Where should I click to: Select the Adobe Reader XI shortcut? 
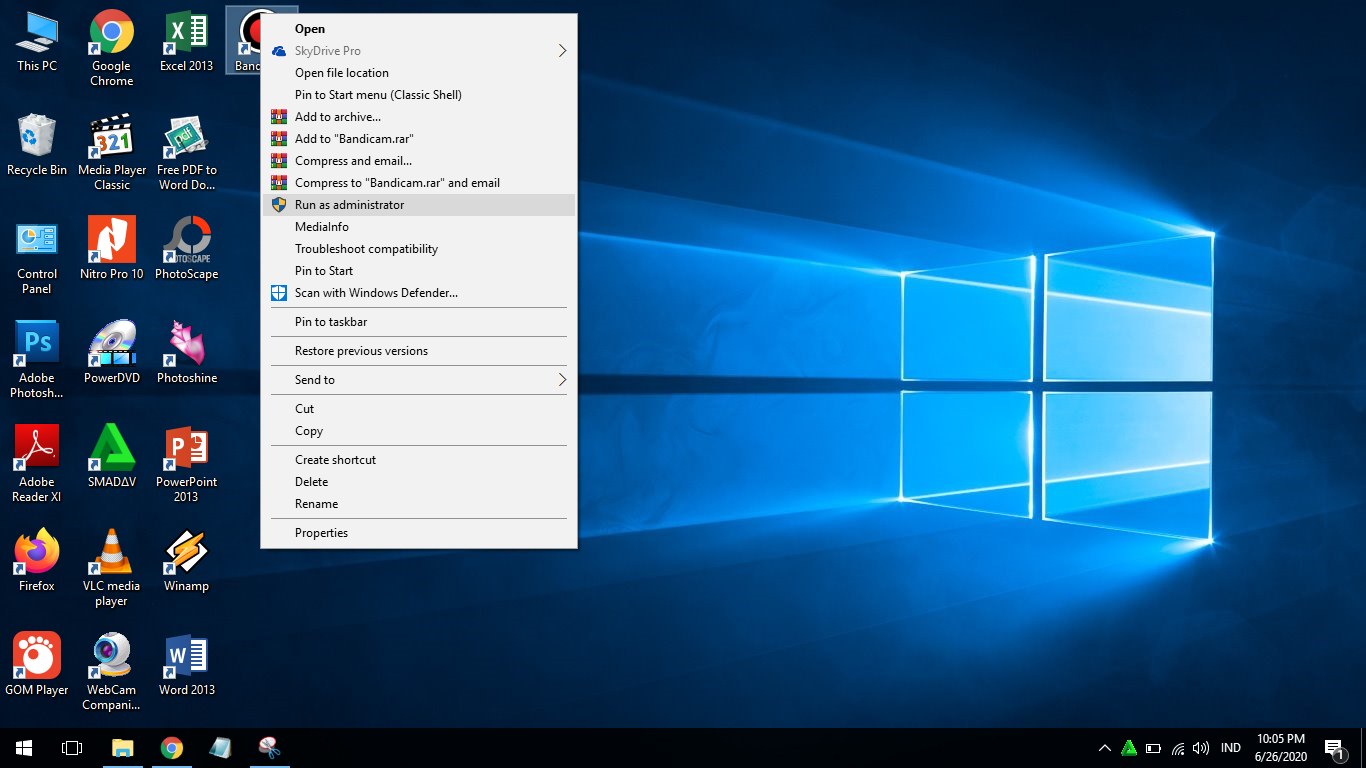37,464
